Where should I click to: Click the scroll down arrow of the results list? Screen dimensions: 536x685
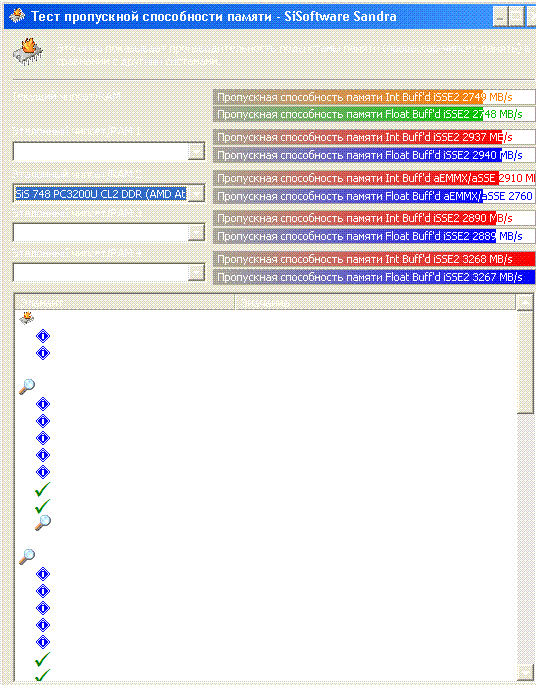point(525,672)
